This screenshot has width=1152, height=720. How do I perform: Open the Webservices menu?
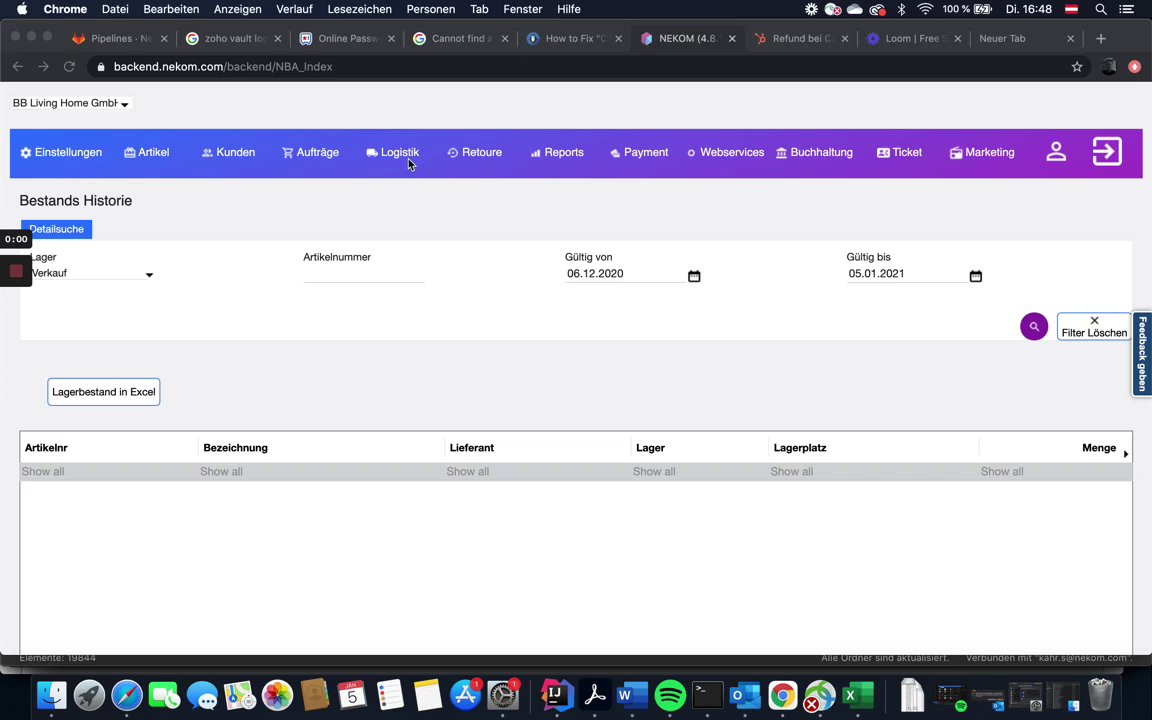point(726,153)
